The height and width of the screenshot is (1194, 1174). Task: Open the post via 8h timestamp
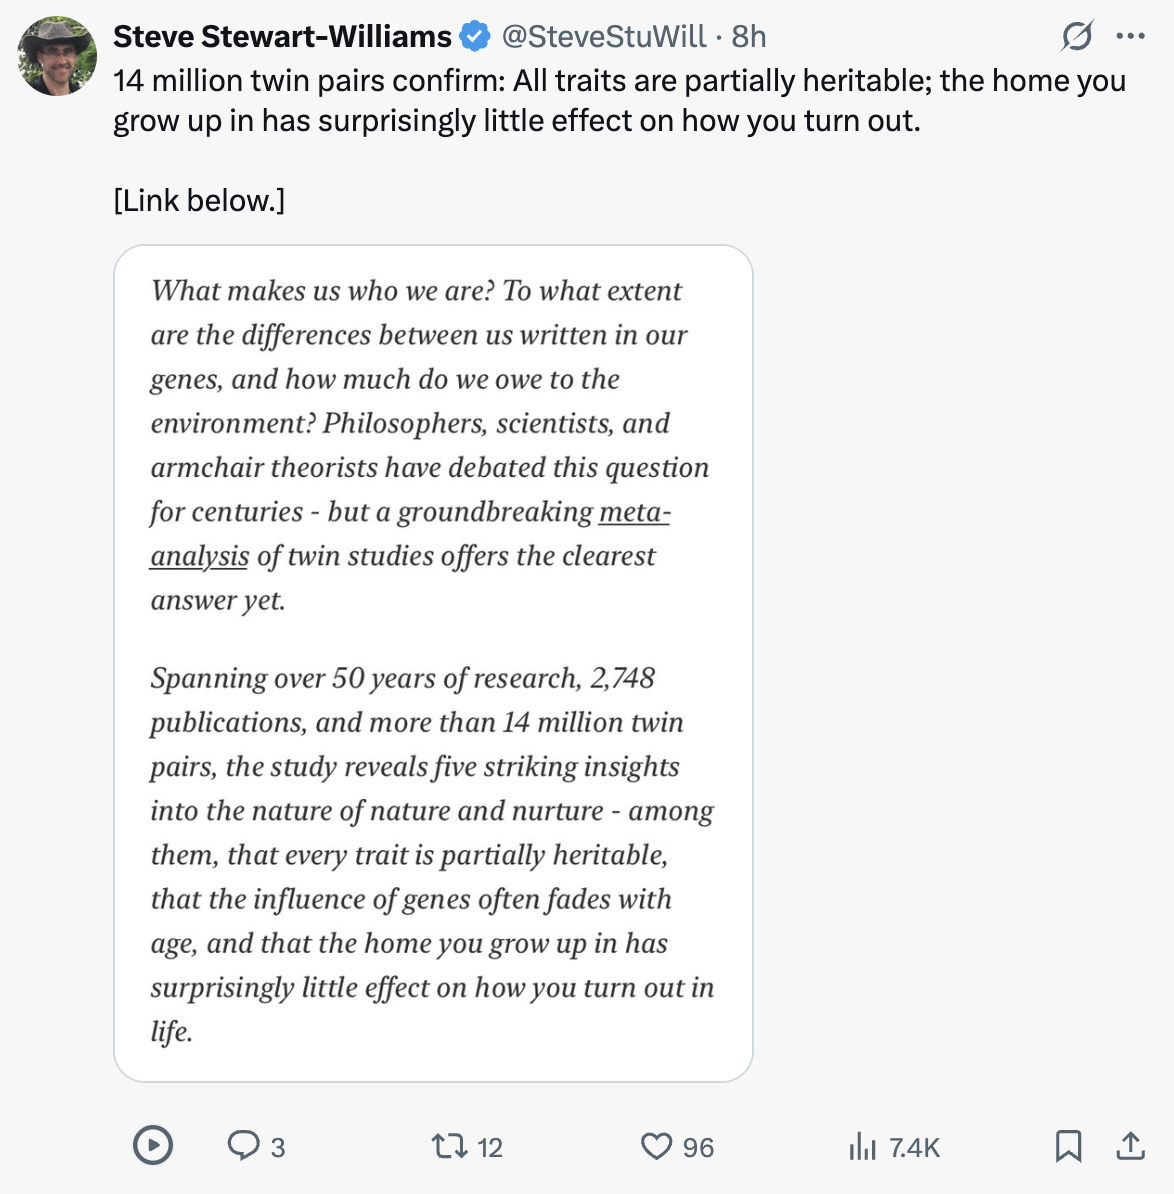click(749, 37)
